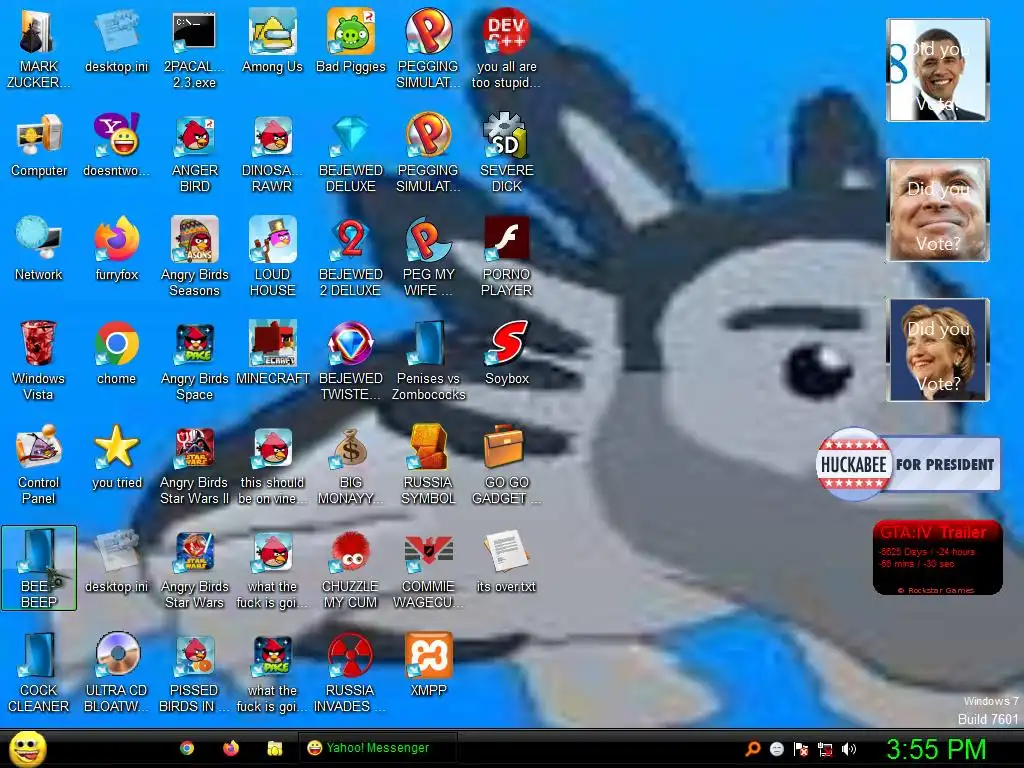Click the 3:55 PM taskbar clock
Screen dimensions: 1024x768
pos(936,748)
